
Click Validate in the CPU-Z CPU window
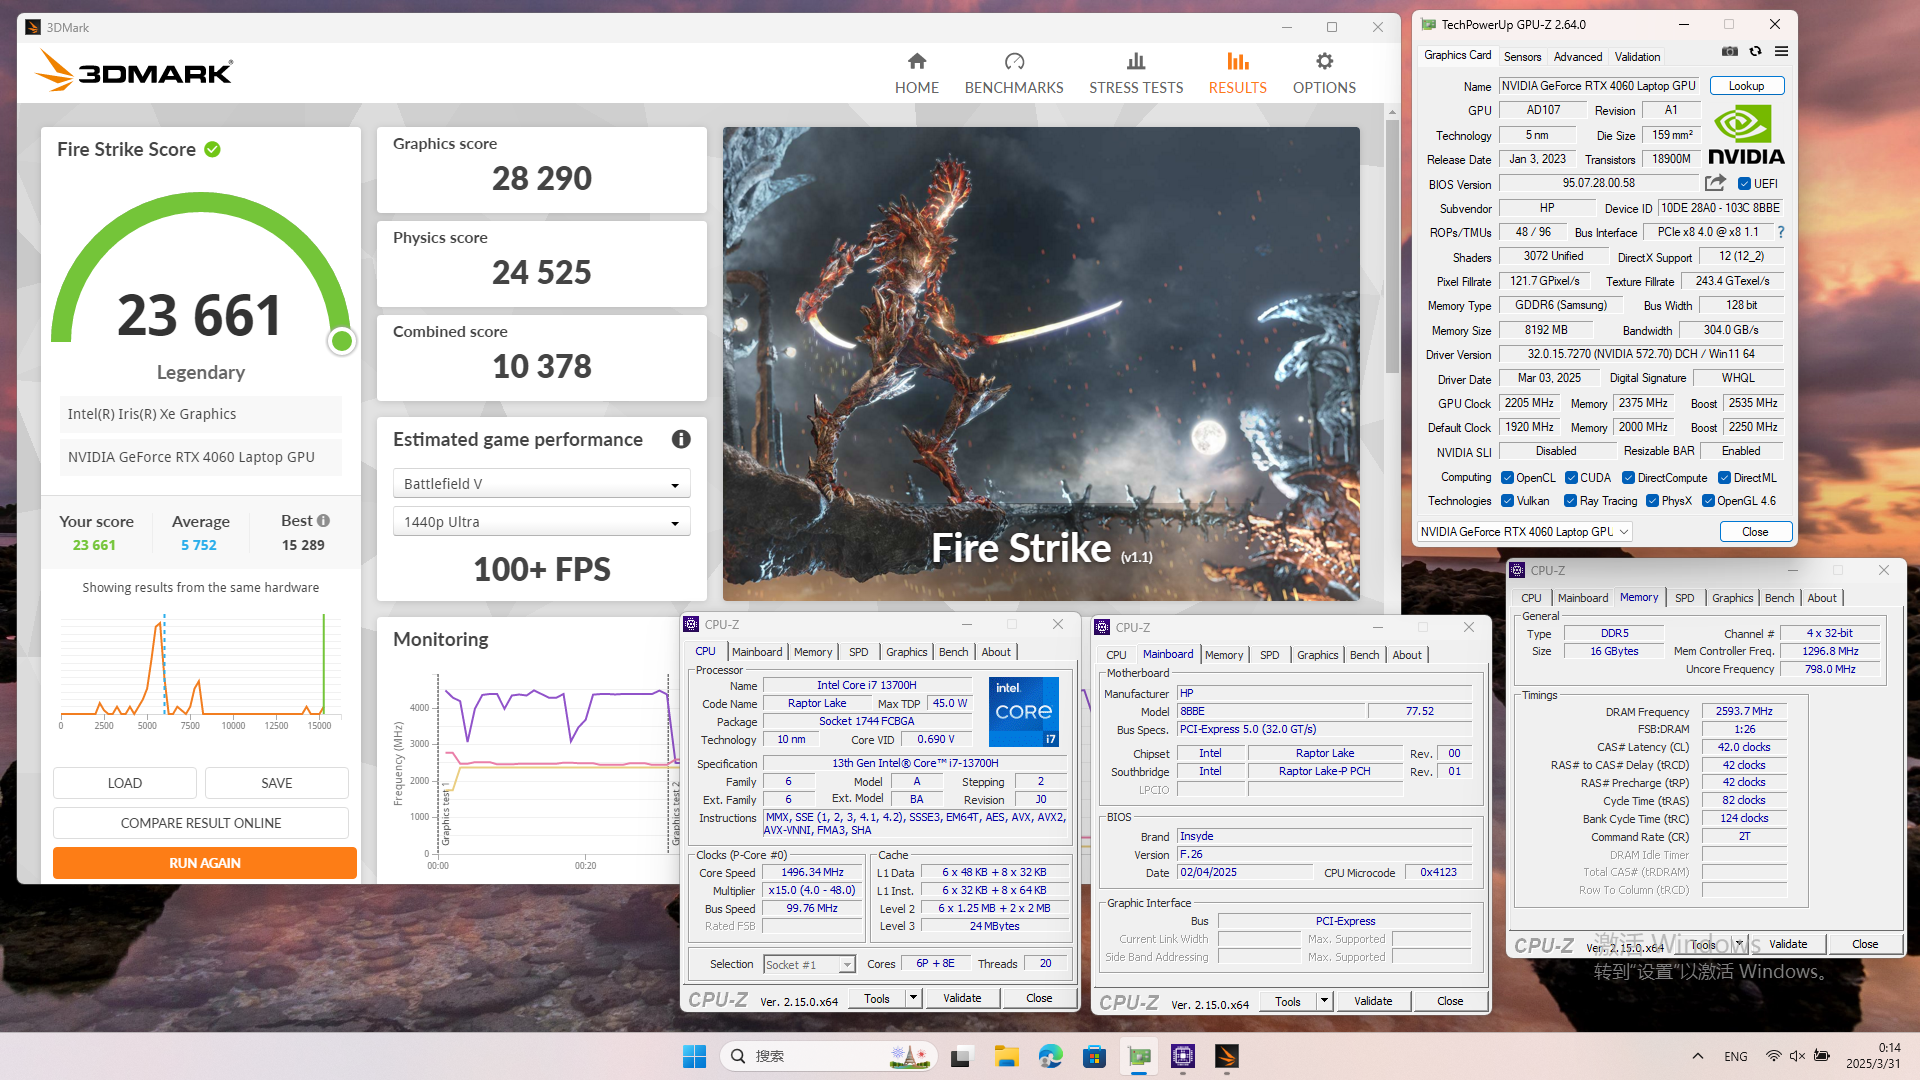pos(961,998)
